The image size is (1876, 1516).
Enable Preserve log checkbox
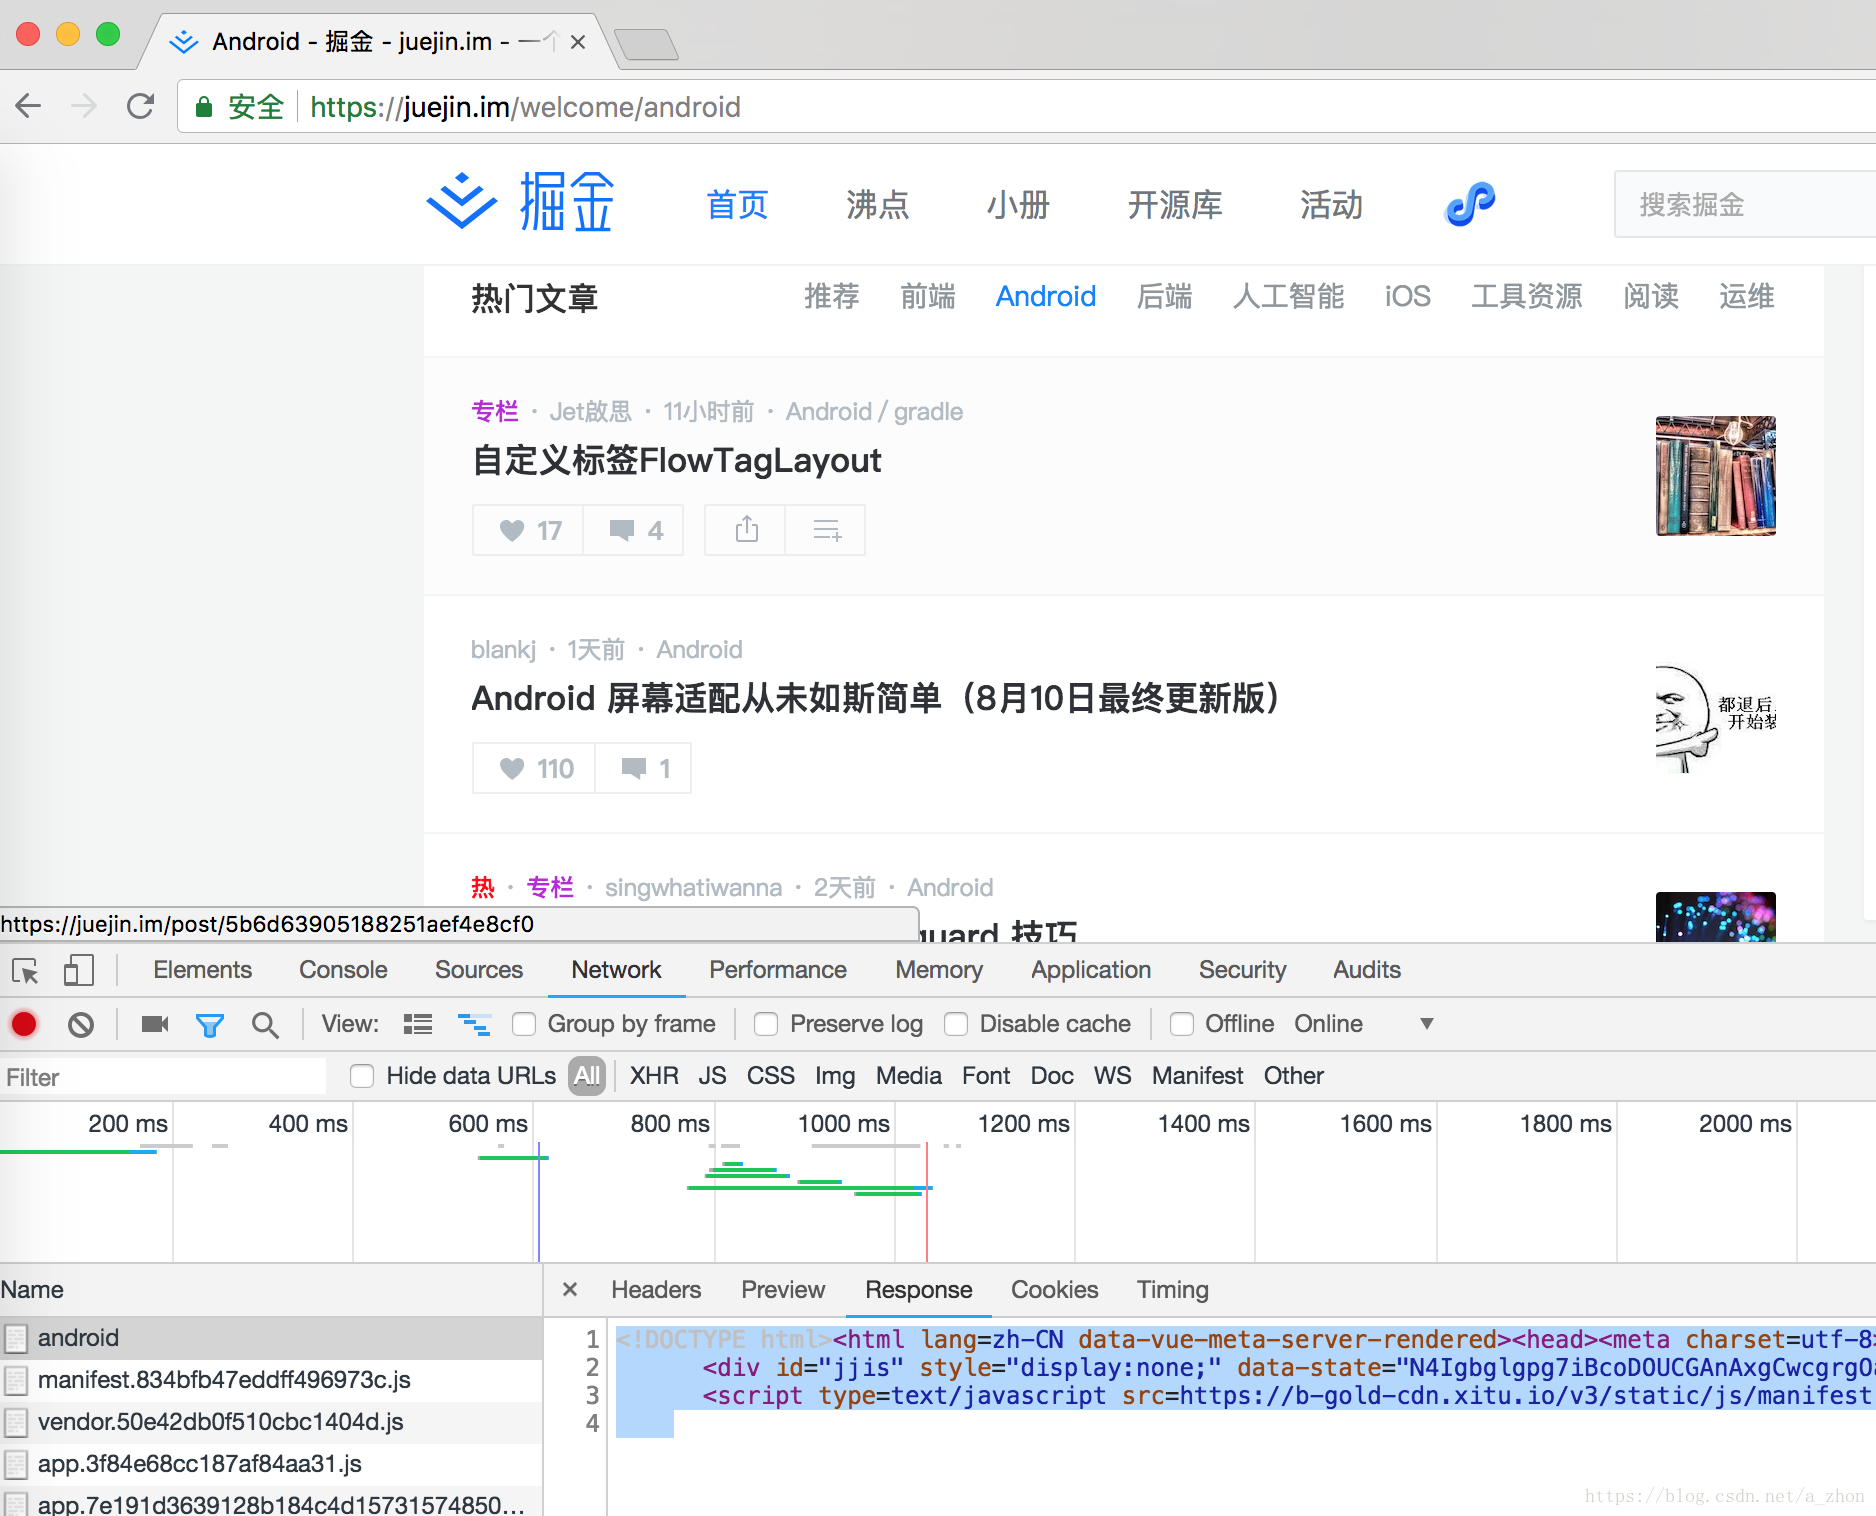(x=766, y=1024)
